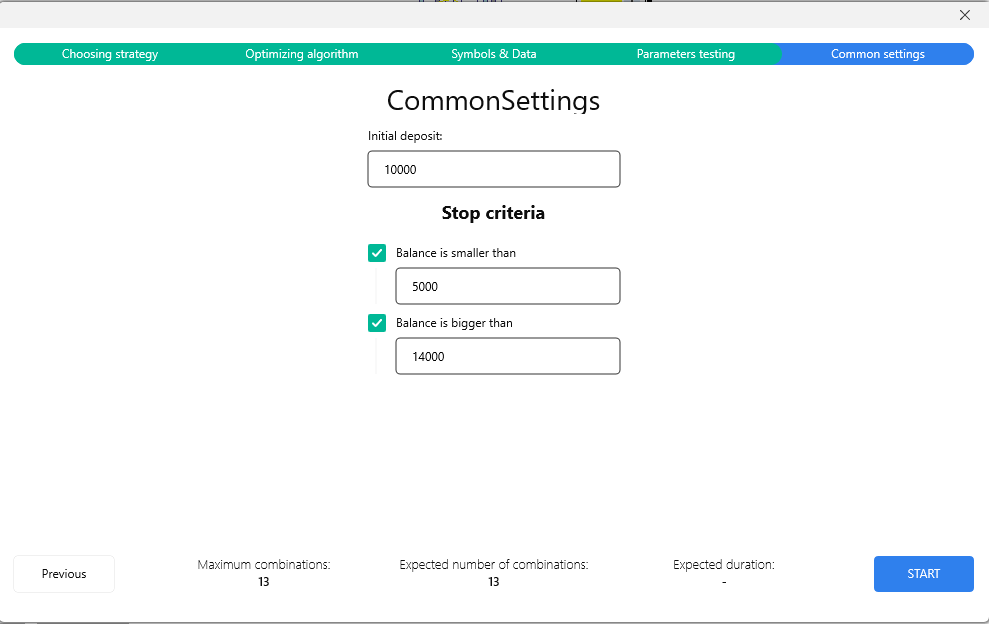
Task: Close the optimizer wizard window
Action: [964, 15]
